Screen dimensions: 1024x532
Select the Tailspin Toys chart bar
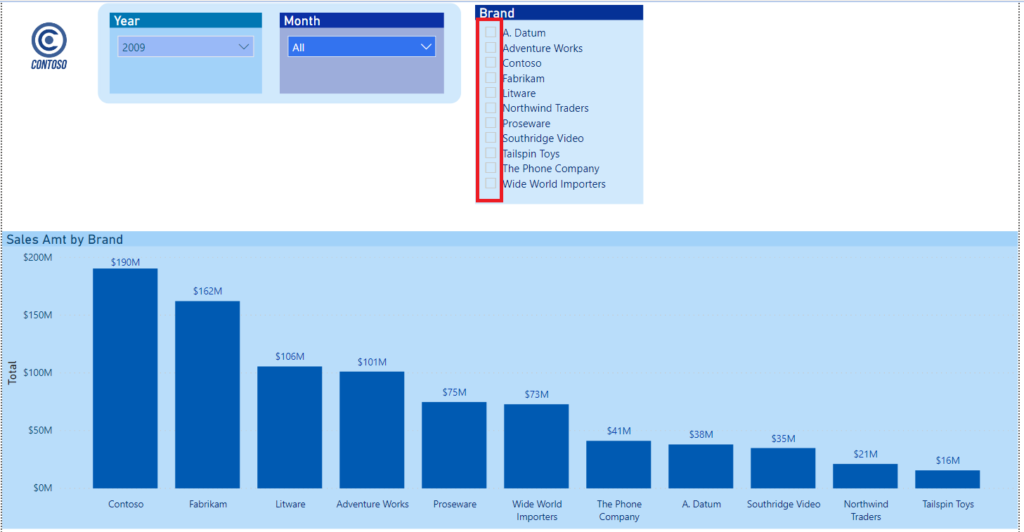pyautogui.click(x=948, y=479)
